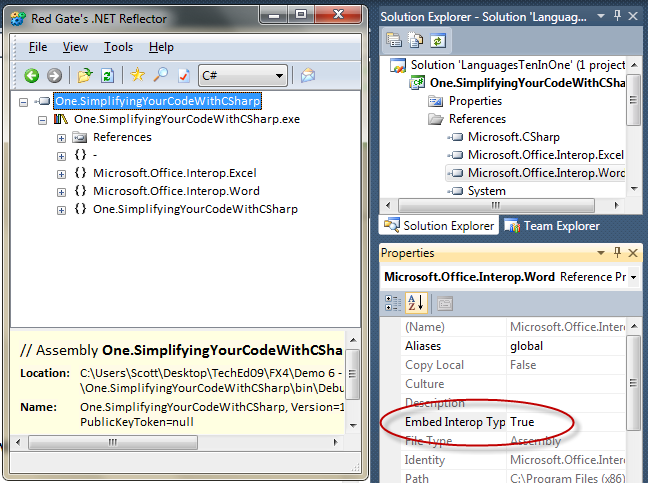Maximize the .NET Reflector window

pos(301,15)
